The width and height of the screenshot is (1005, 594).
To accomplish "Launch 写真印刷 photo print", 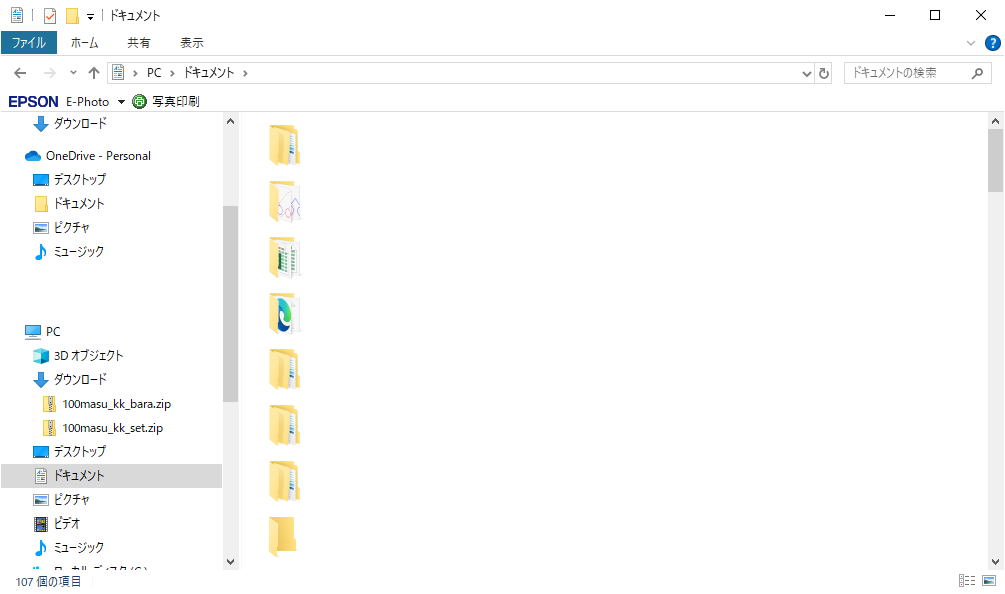I will click(x=166, y=101).
